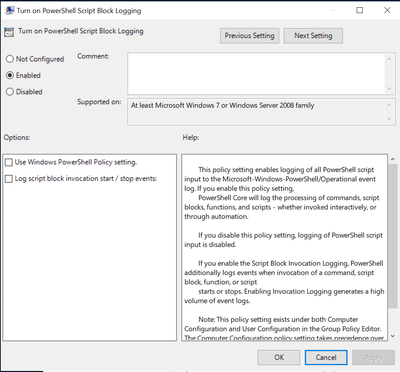Confirm with the OK button

[x=279, y=357]
